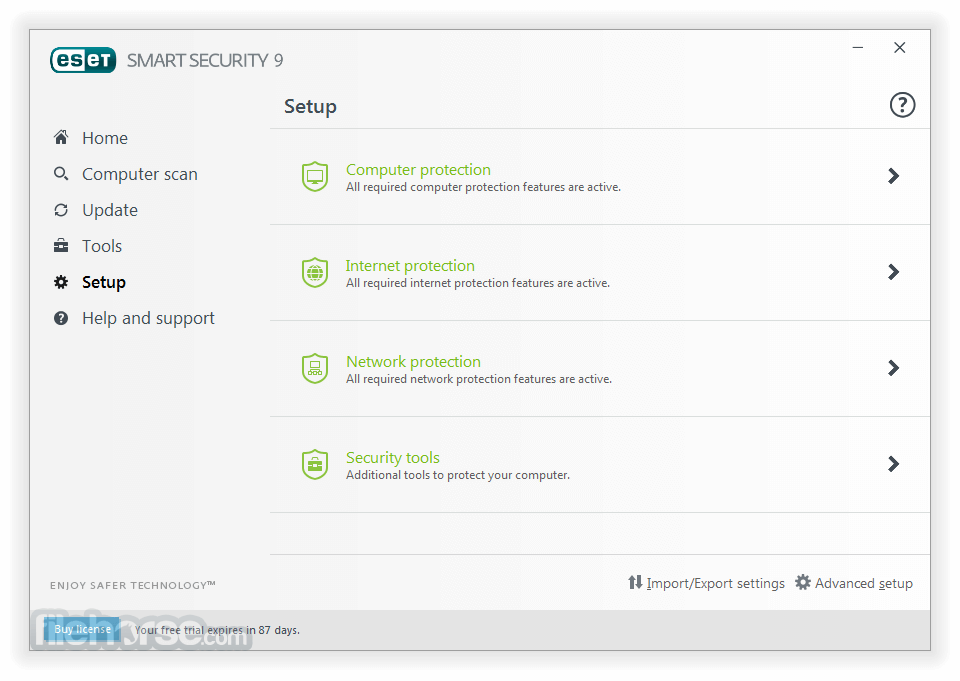
Task: Click the Computer scan magnifier icon
Action: 61,174
